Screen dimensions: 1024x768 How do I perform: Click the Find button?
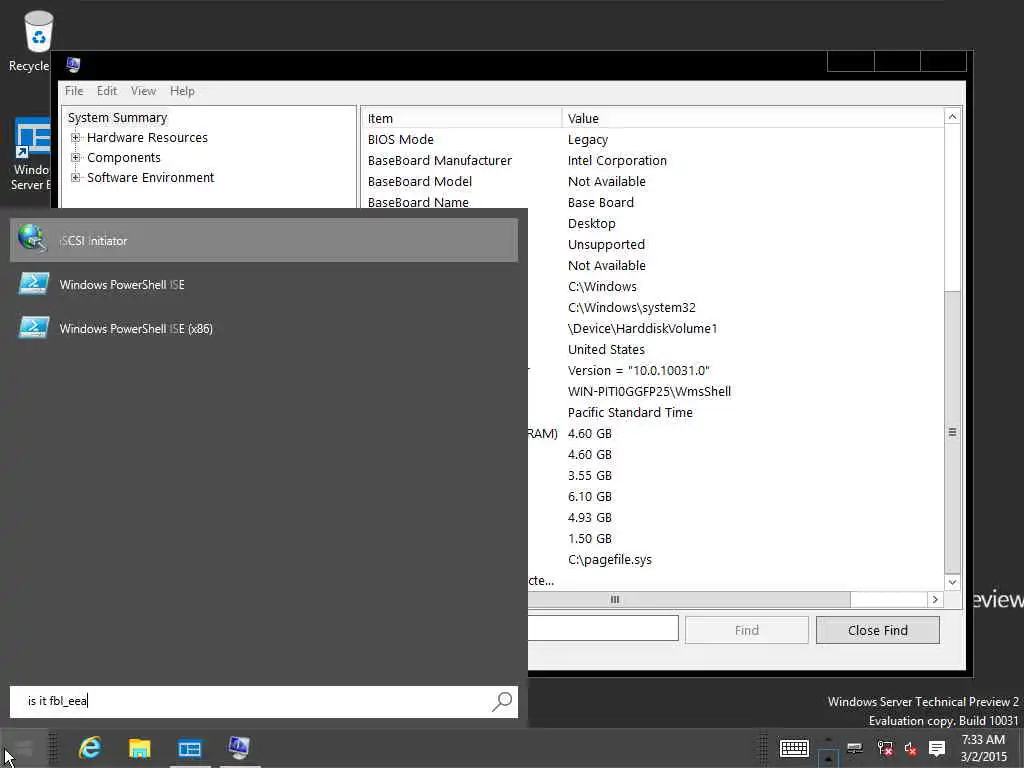tap(746, 630)
